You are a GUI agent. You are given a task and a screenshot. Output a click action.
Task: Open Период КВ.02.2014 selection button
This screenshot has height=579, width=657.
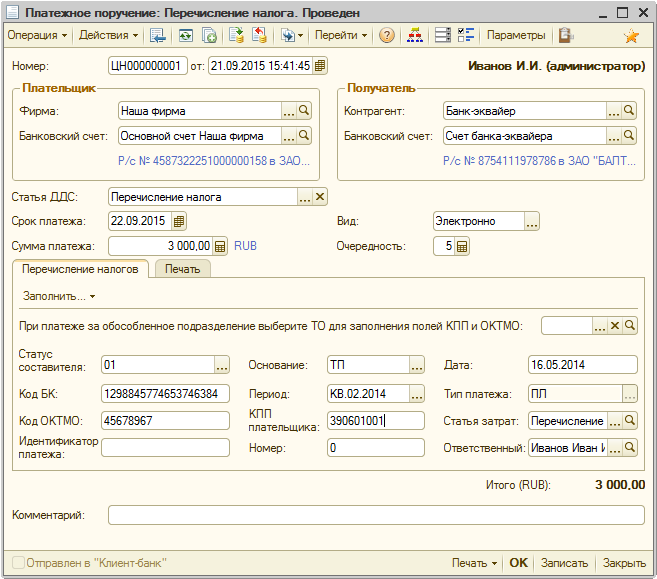pyautogui.click(x=416, y=394)
